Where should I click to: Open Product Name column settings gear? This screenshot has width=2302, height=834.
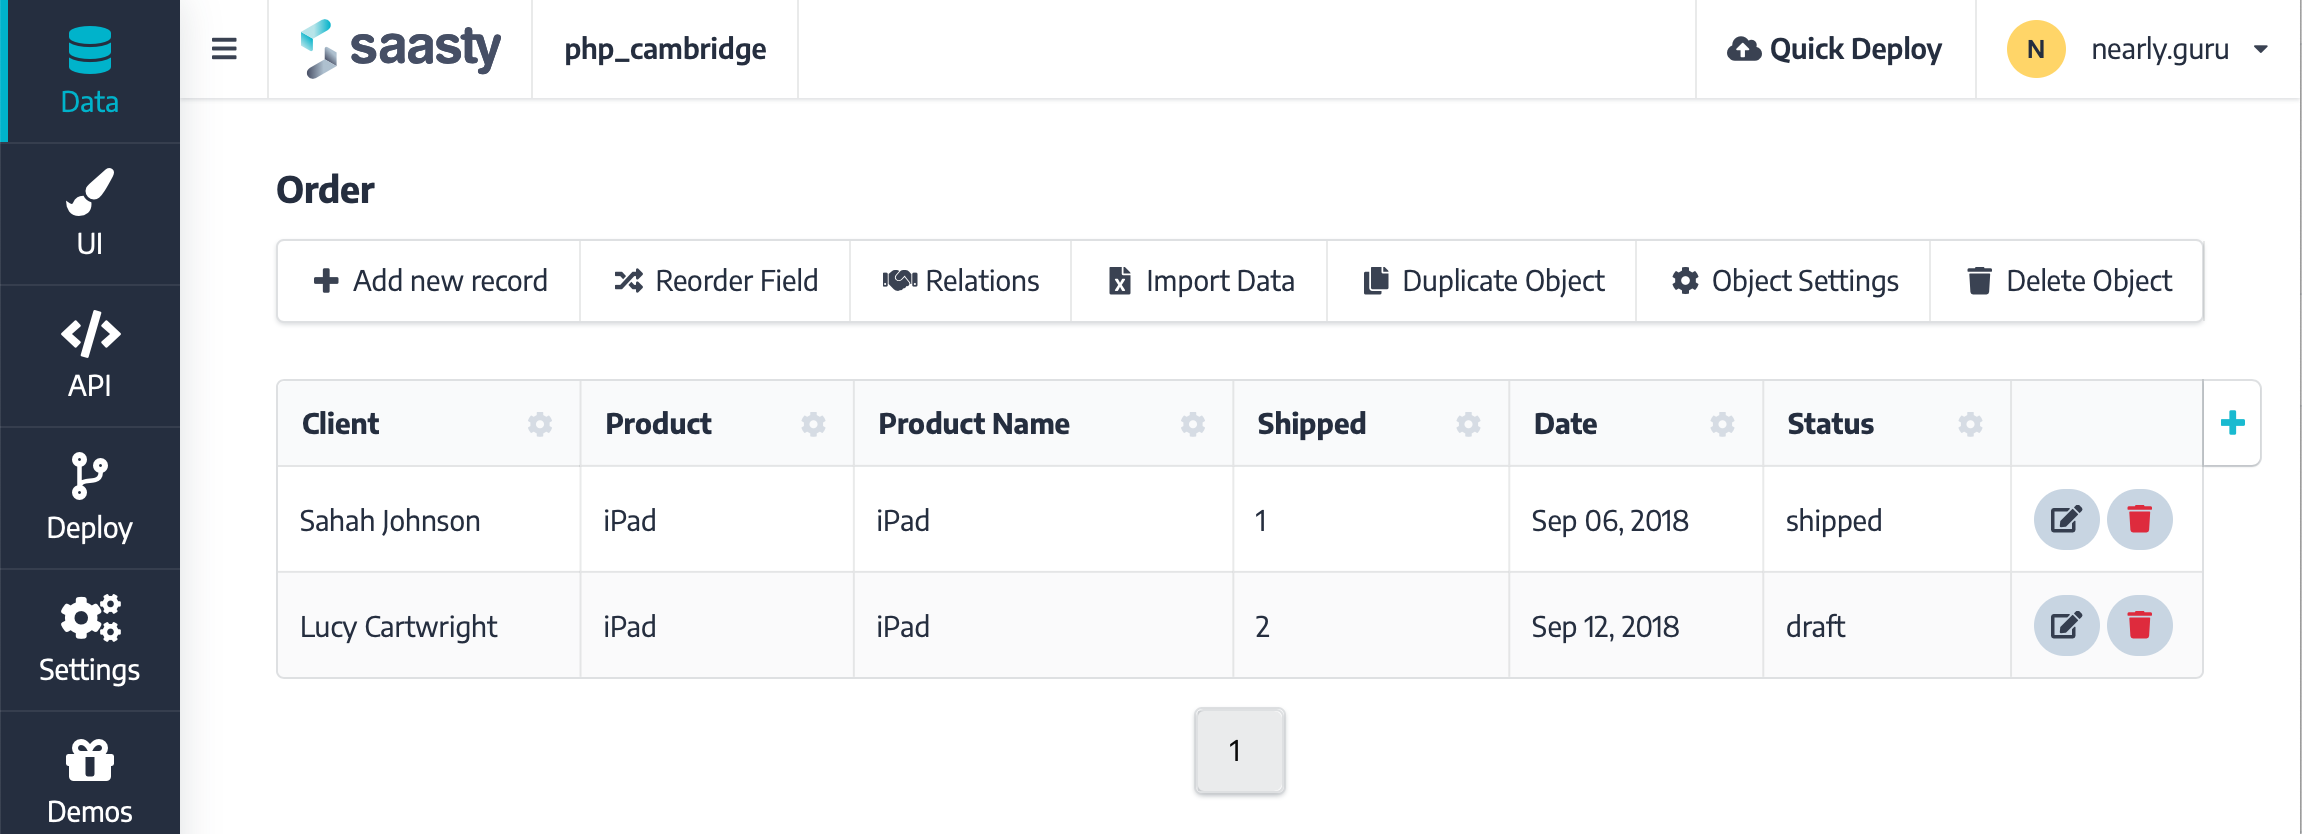1192,425
